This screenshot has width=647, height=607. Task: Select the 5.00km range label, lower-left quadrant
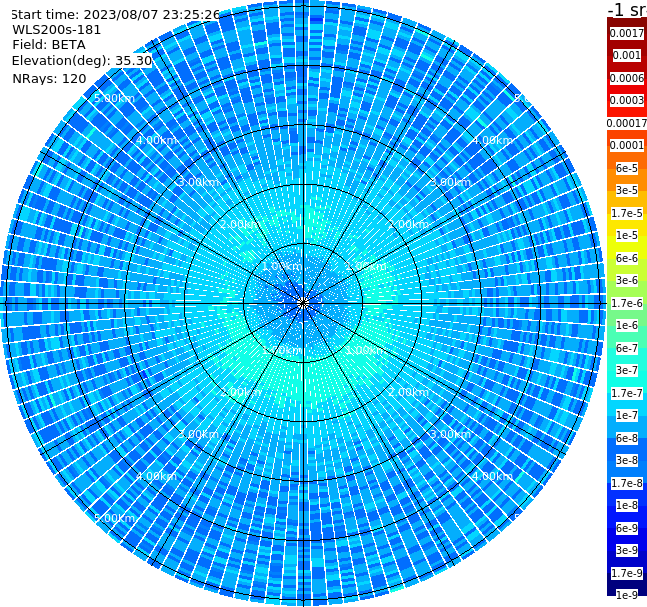pos(114,518)
